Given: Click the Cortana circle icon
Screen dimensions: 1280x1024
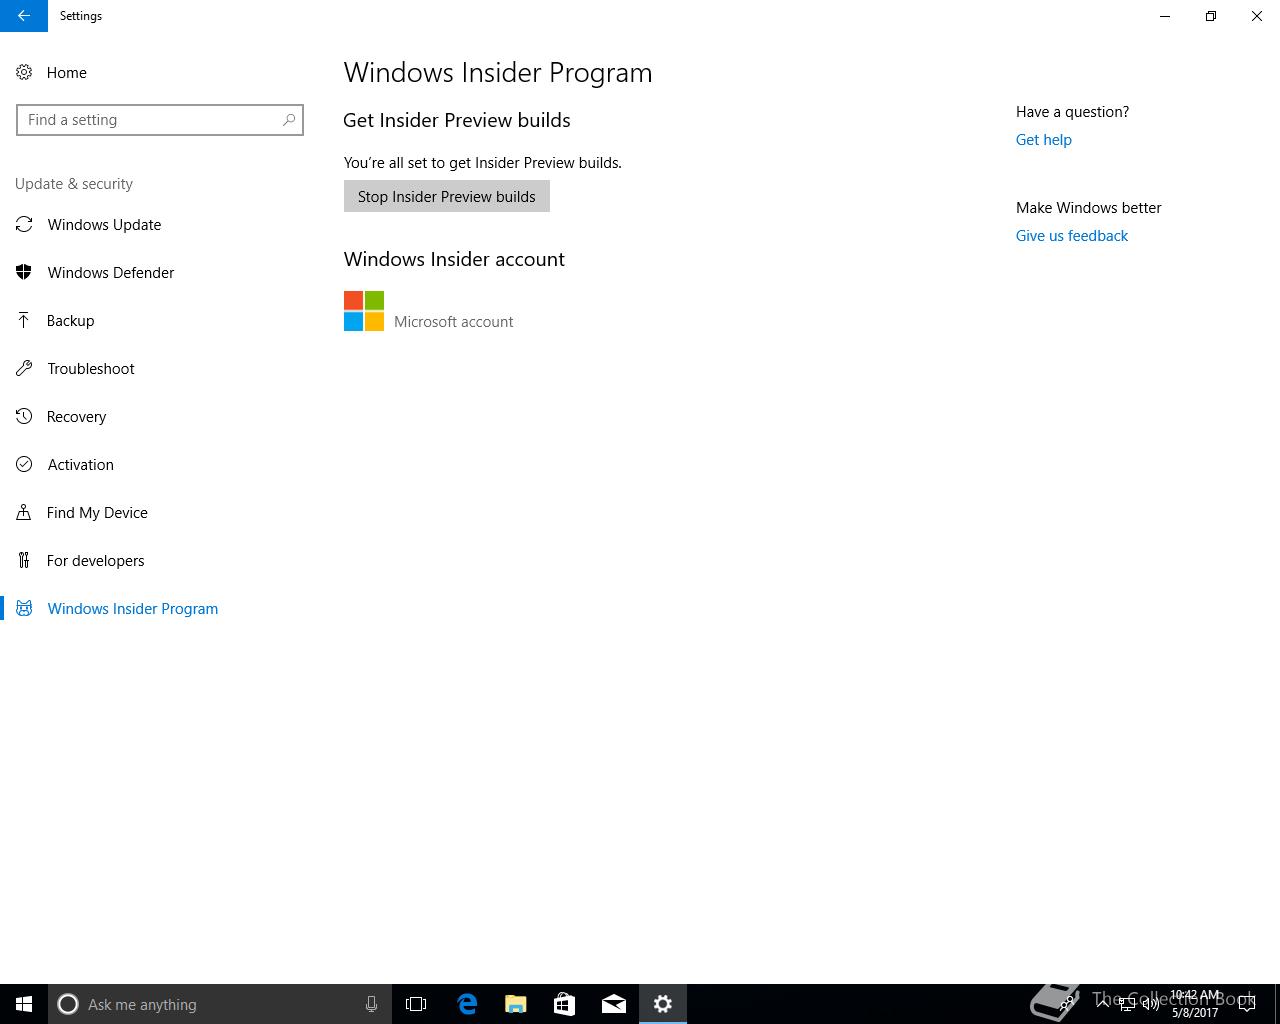Looking at the screenshot, I should pyautogui.click(x=68, y=1004).
